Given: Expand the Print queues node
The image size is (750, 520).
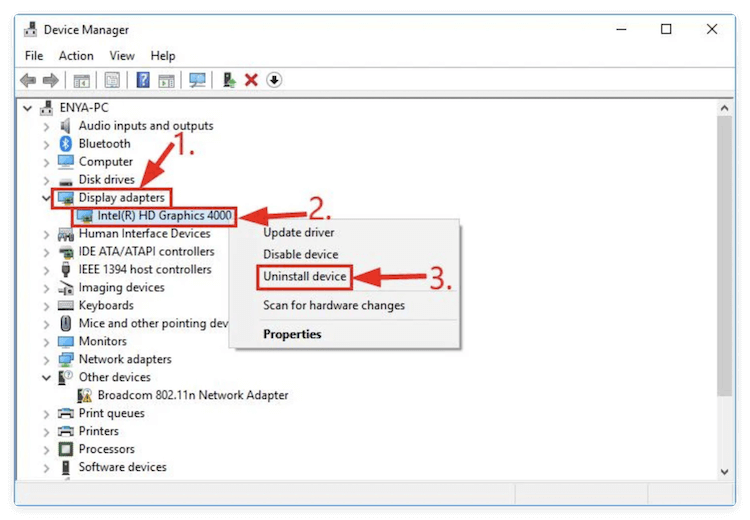Looking at the screenshot, I should pos(46,414).
